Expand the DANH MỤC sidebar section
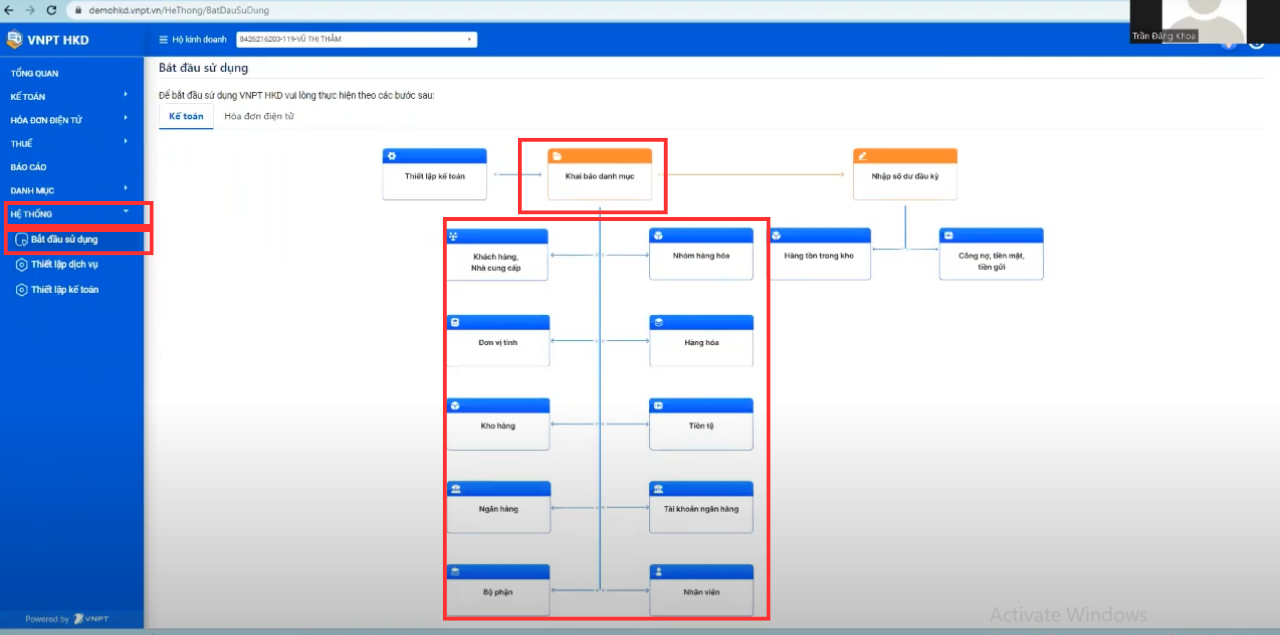The width and height of the screenshot is (1280, 635). pyautogui.click(x=125, y=189)
